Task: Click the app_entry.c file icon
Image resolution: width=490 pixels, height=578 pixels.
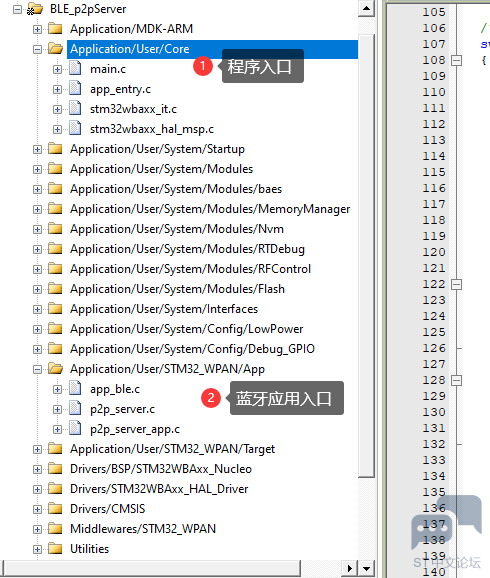Action: click(x=76, y=88)
